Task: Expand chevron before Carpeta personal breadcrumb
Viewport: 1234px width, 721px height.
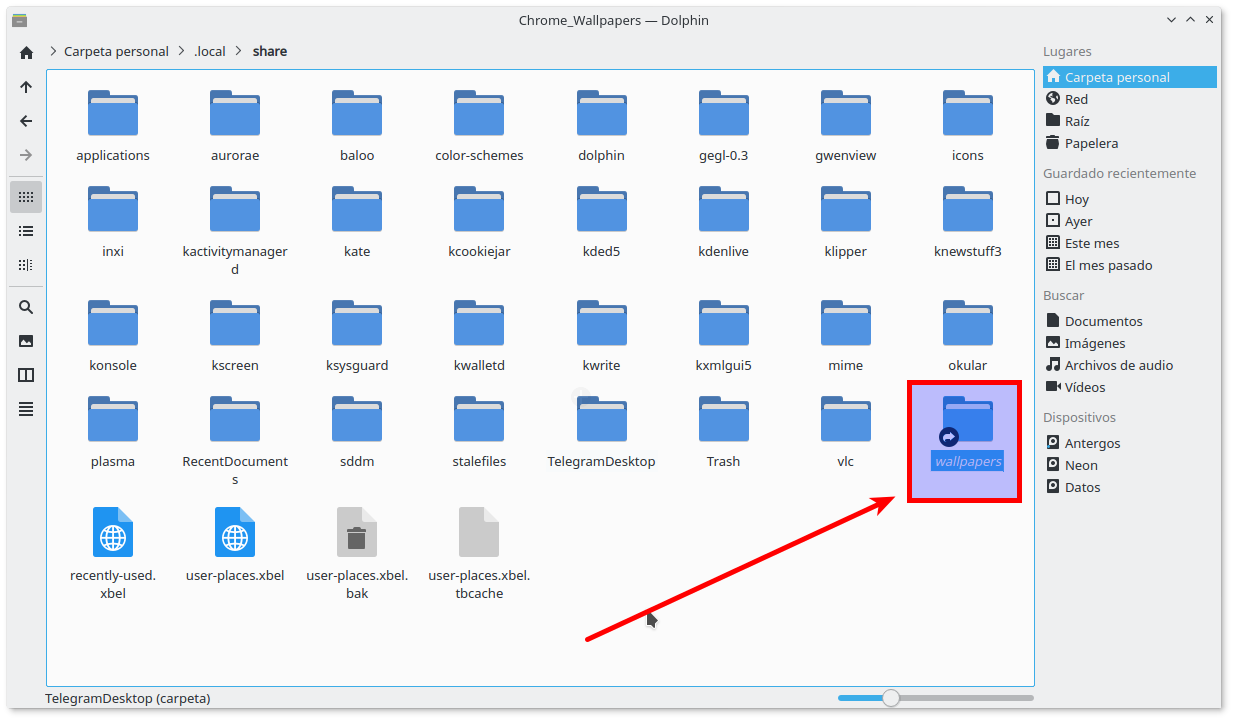Action: point(51,51)
